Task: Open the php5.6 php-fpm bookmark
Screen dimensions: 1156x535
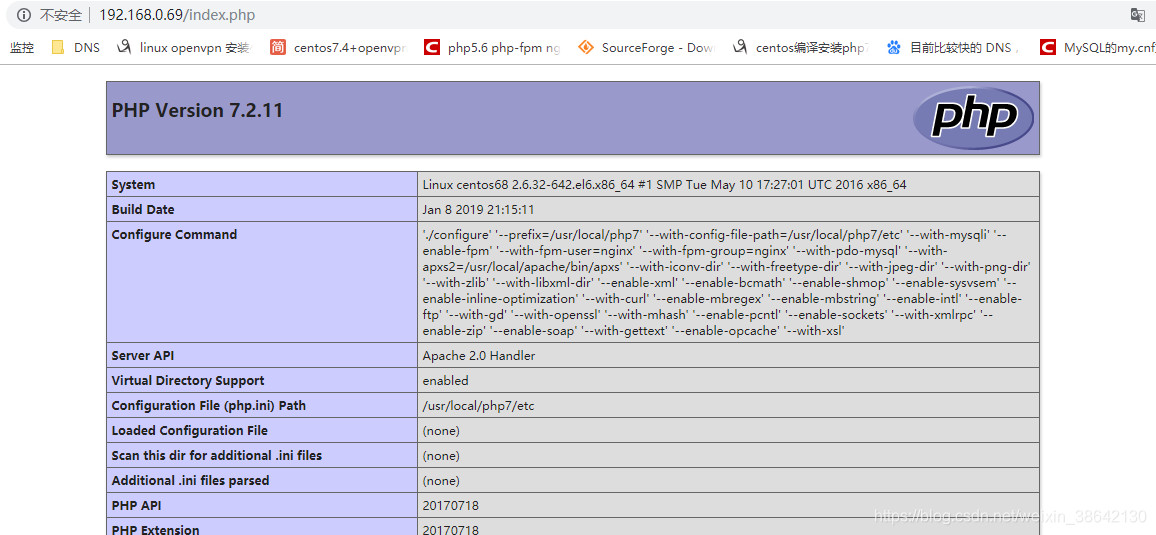Action: tap(492, 48)
